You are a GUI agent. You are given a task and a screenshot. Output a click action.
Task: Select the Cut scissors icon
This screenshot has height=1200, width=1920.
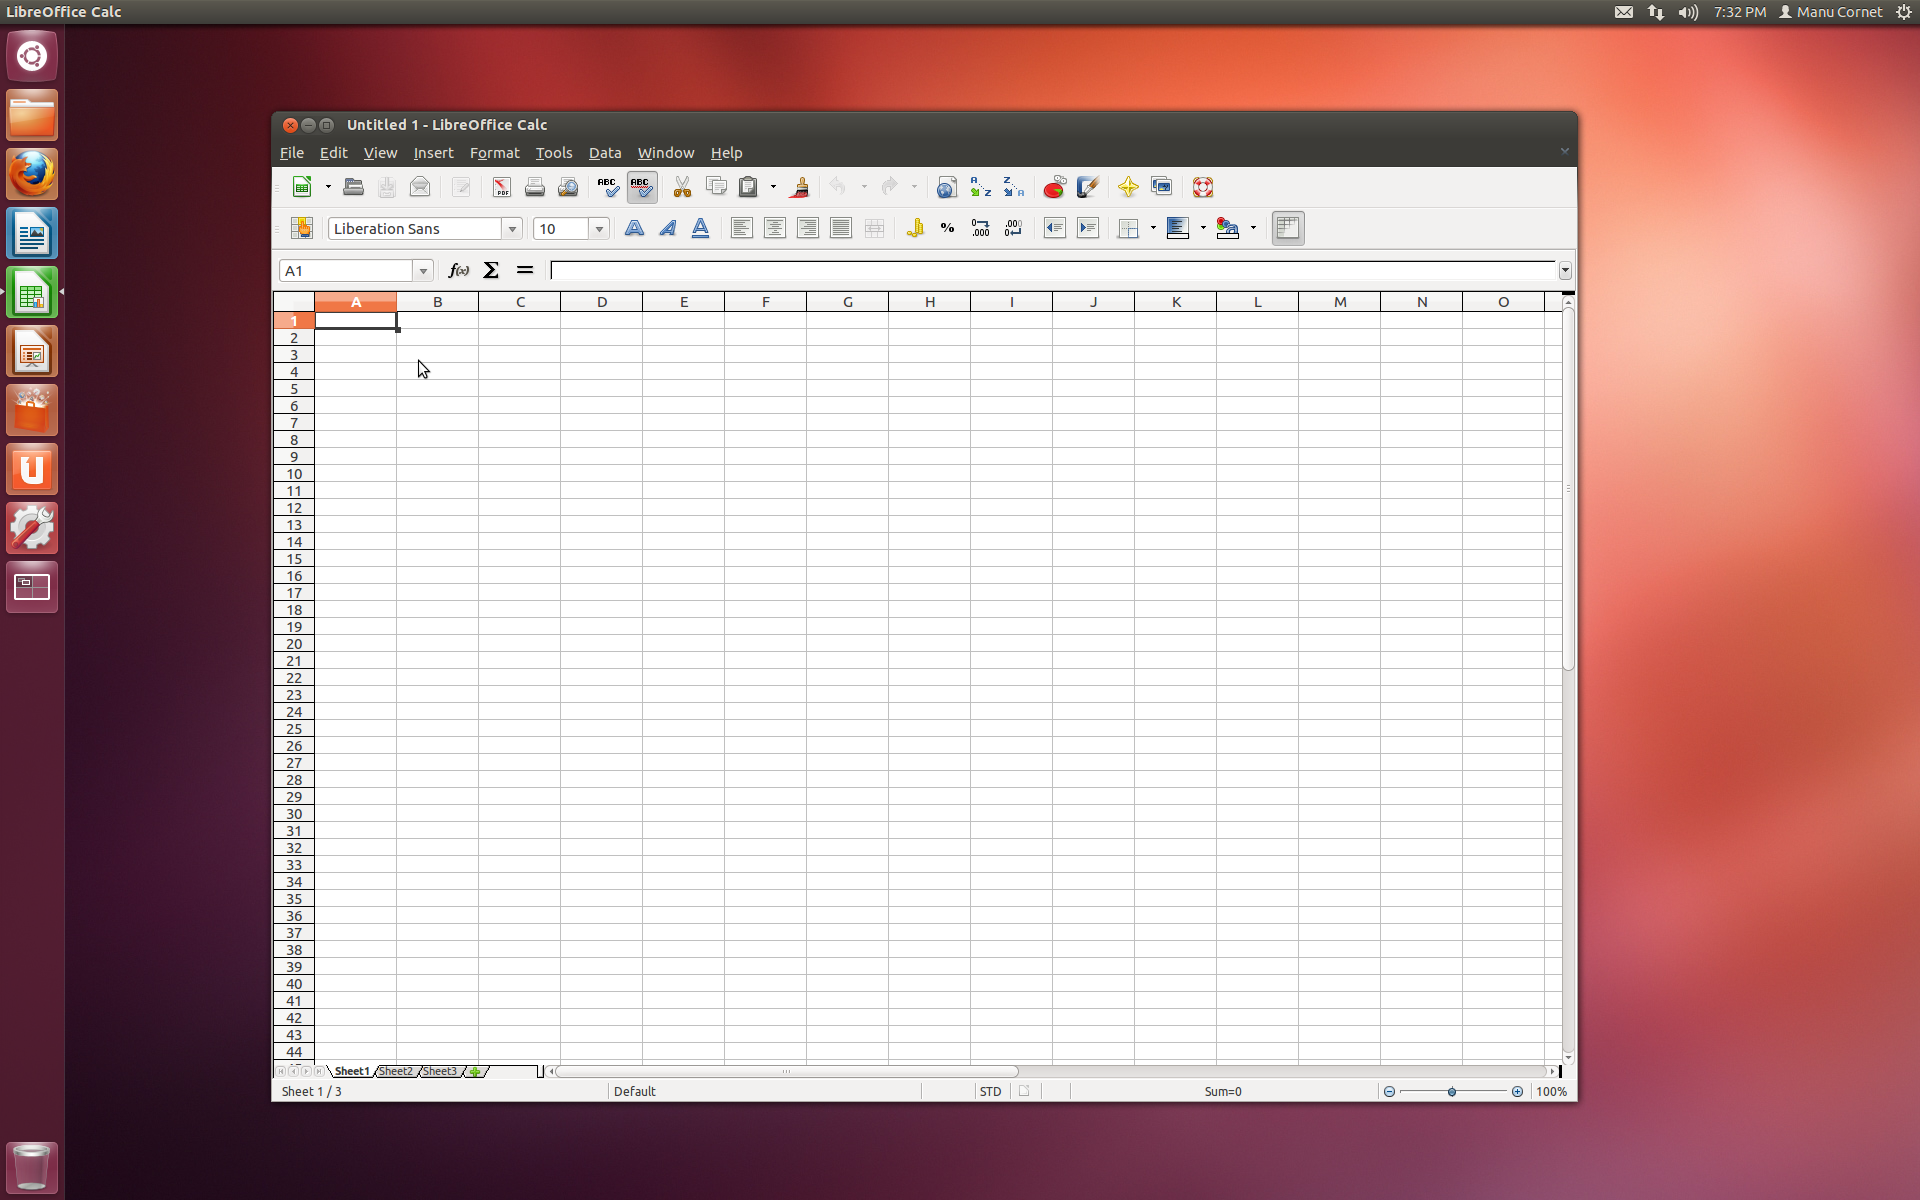682,187
